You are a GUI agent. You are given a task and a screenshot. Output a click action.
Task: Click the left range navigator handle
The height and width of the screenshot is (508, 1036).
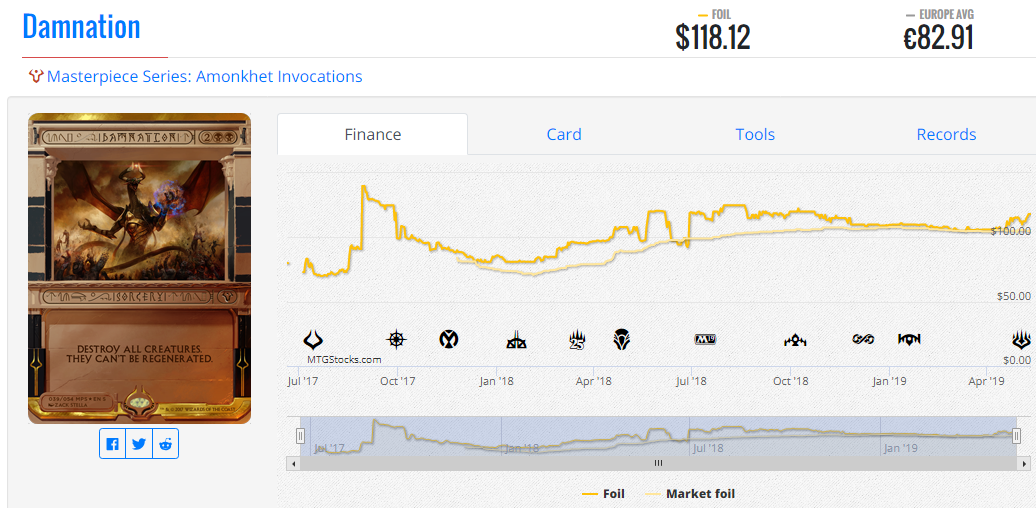[x=300, y=435]
